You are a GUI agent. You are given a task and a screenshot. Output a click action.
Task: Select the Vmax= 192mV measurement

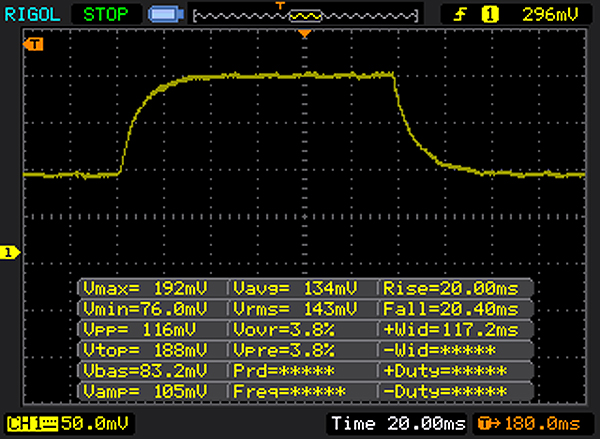coord(145,288)
